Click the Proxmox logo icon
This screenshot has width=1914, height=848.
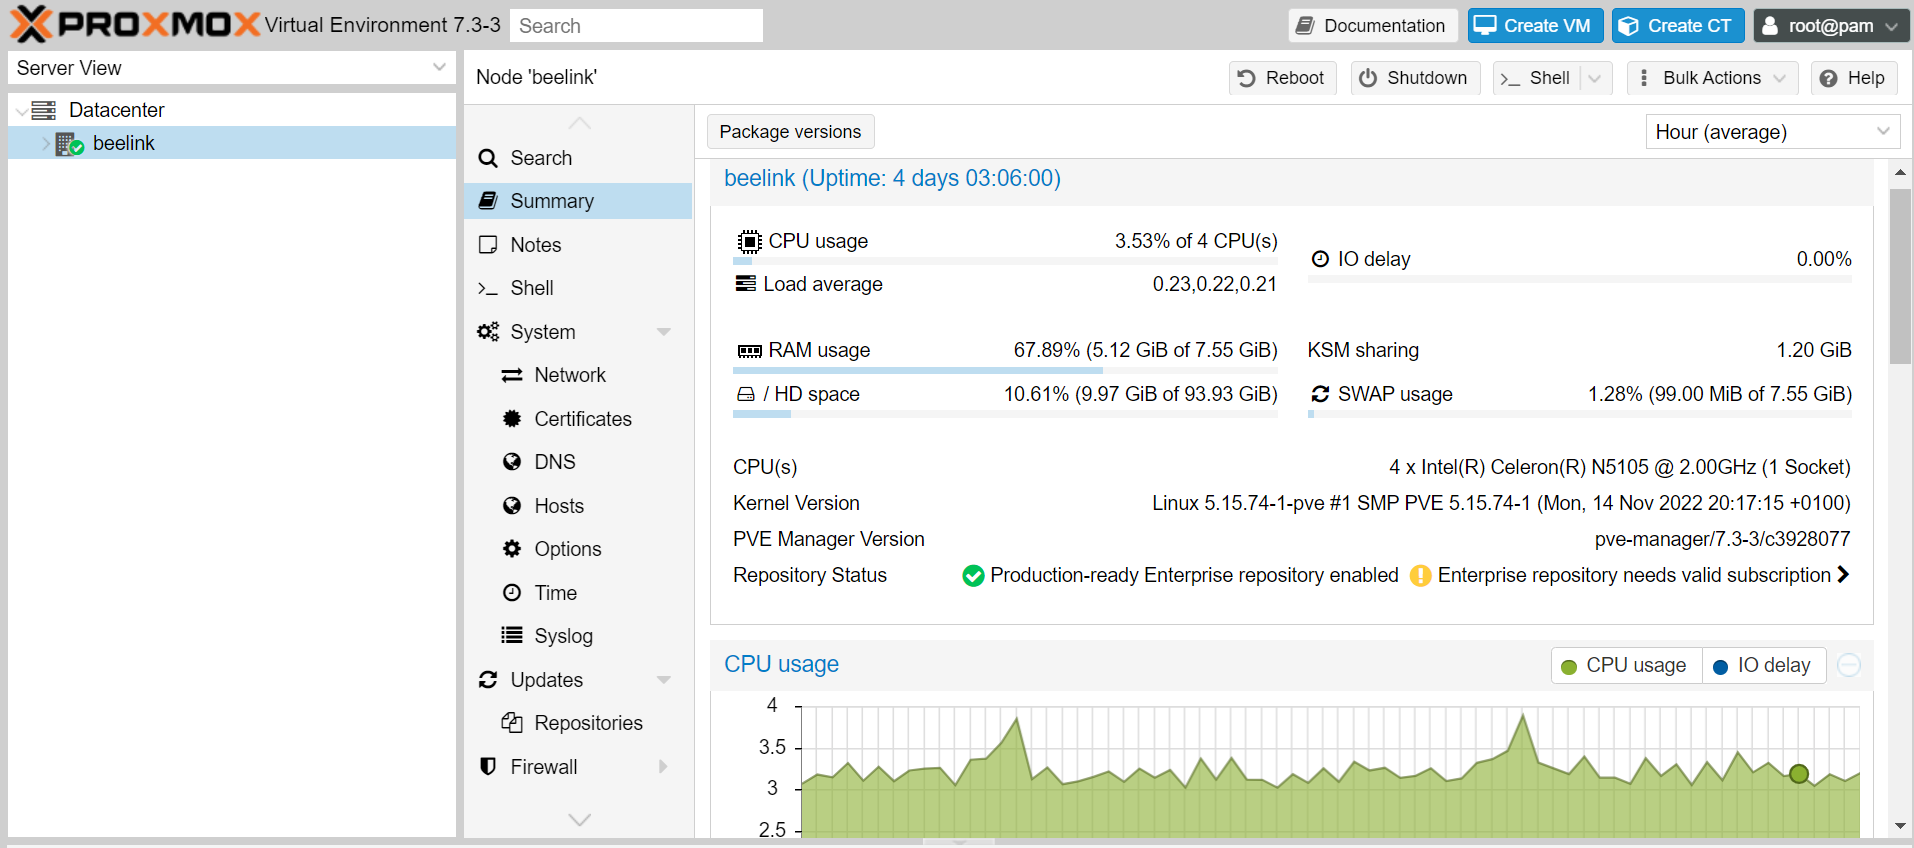(32, 24)
